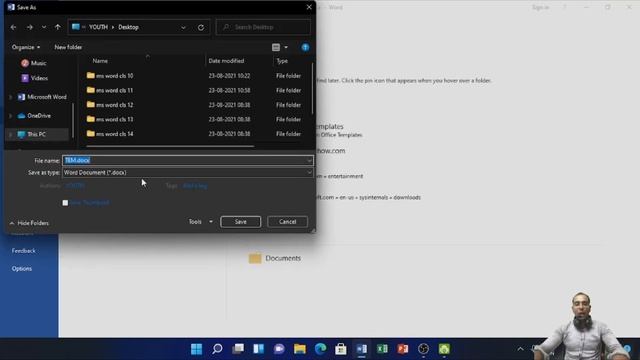The image size is (640, 360).
Task: Close the Save As dialog
Action: coord(309,7)
